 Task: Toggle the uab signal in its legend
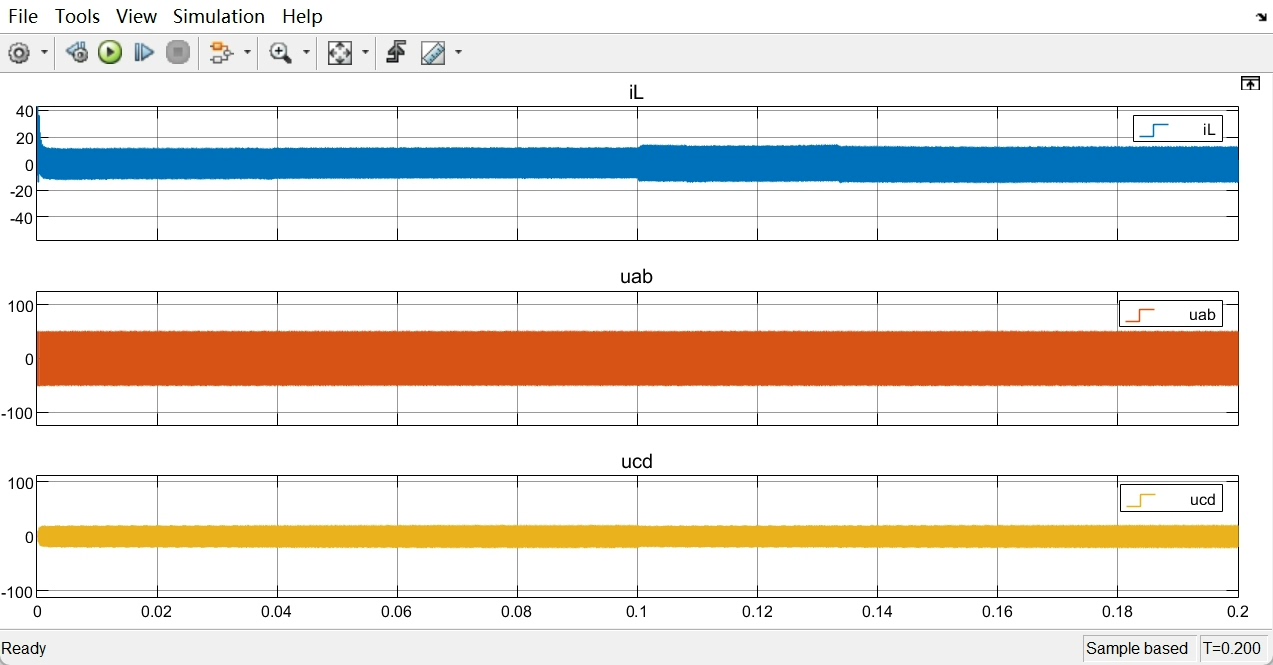coord(1171,313)
